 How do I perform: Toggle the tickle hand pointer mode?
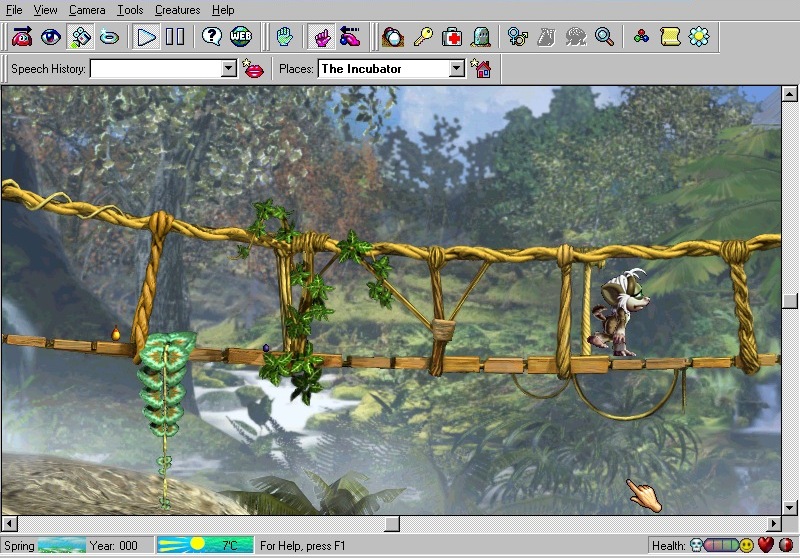[x=321, y=37]
